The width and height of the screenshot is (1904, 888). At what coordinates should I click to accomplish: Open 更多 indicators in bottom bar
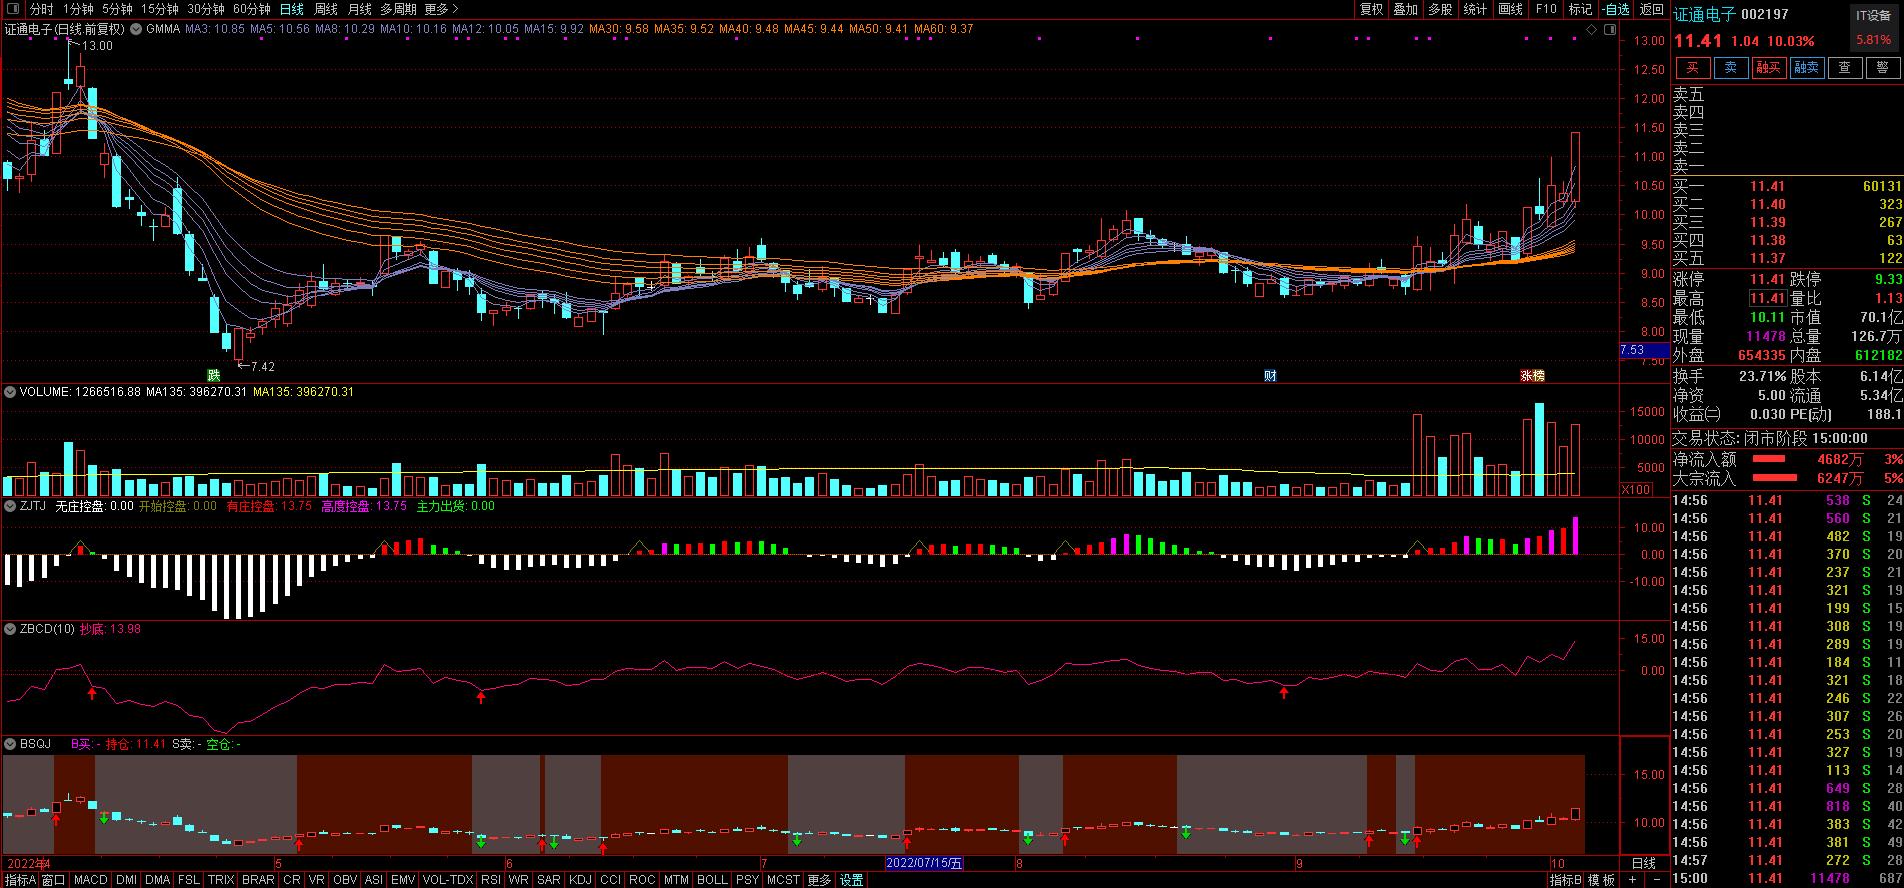click(819, 880)
